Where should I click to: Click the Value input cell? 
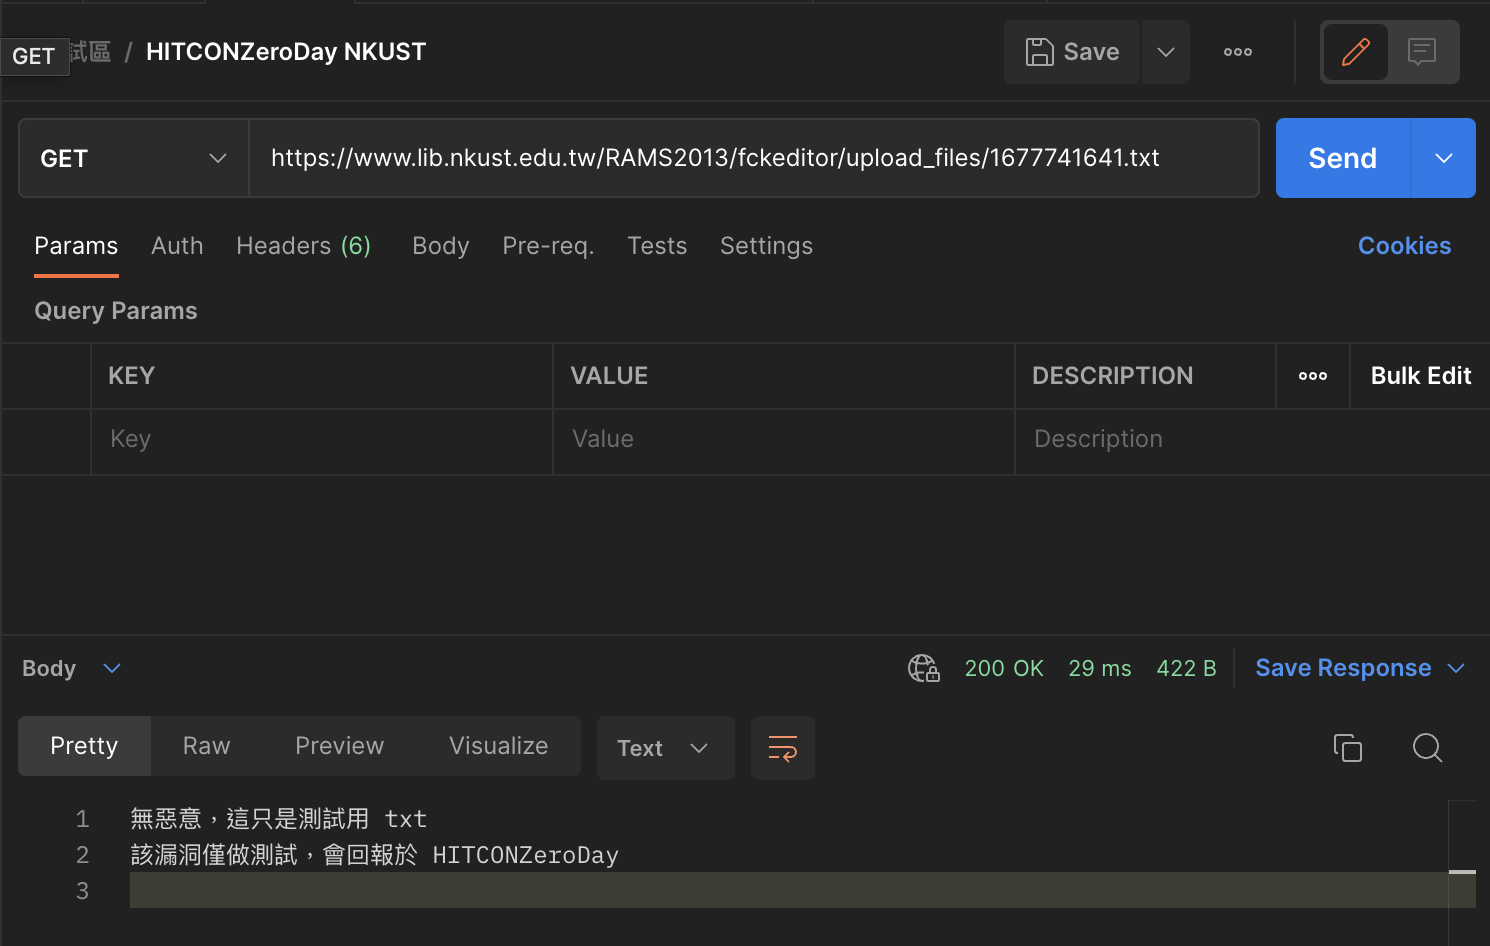(784, 440)
